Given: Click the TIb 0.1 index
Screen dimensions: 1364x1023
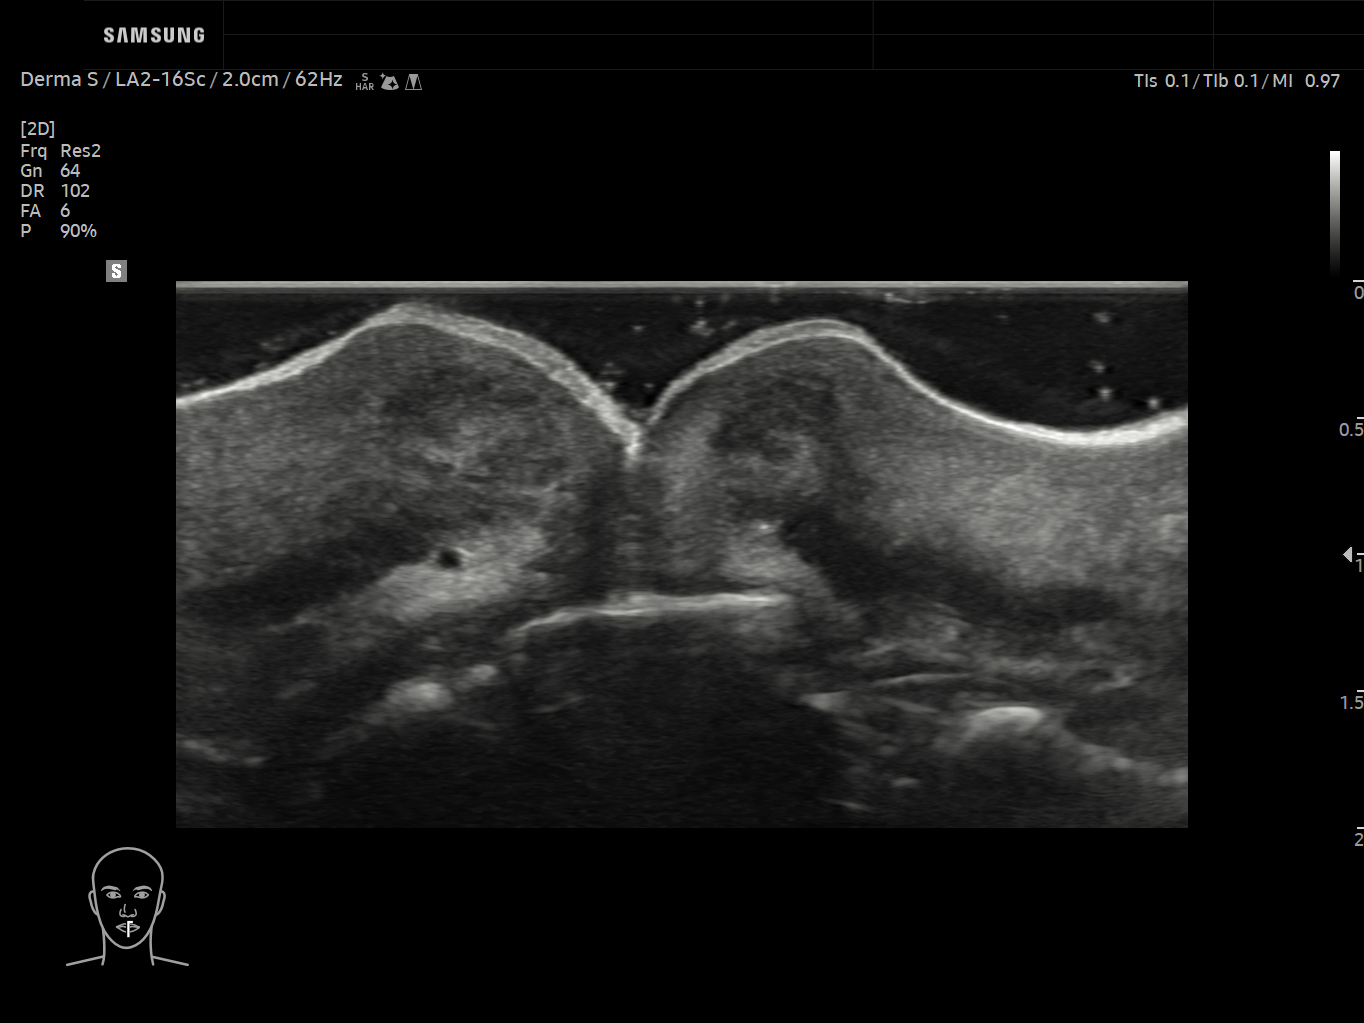Looking at the screenshot, I should click(x=1232, y=81).
